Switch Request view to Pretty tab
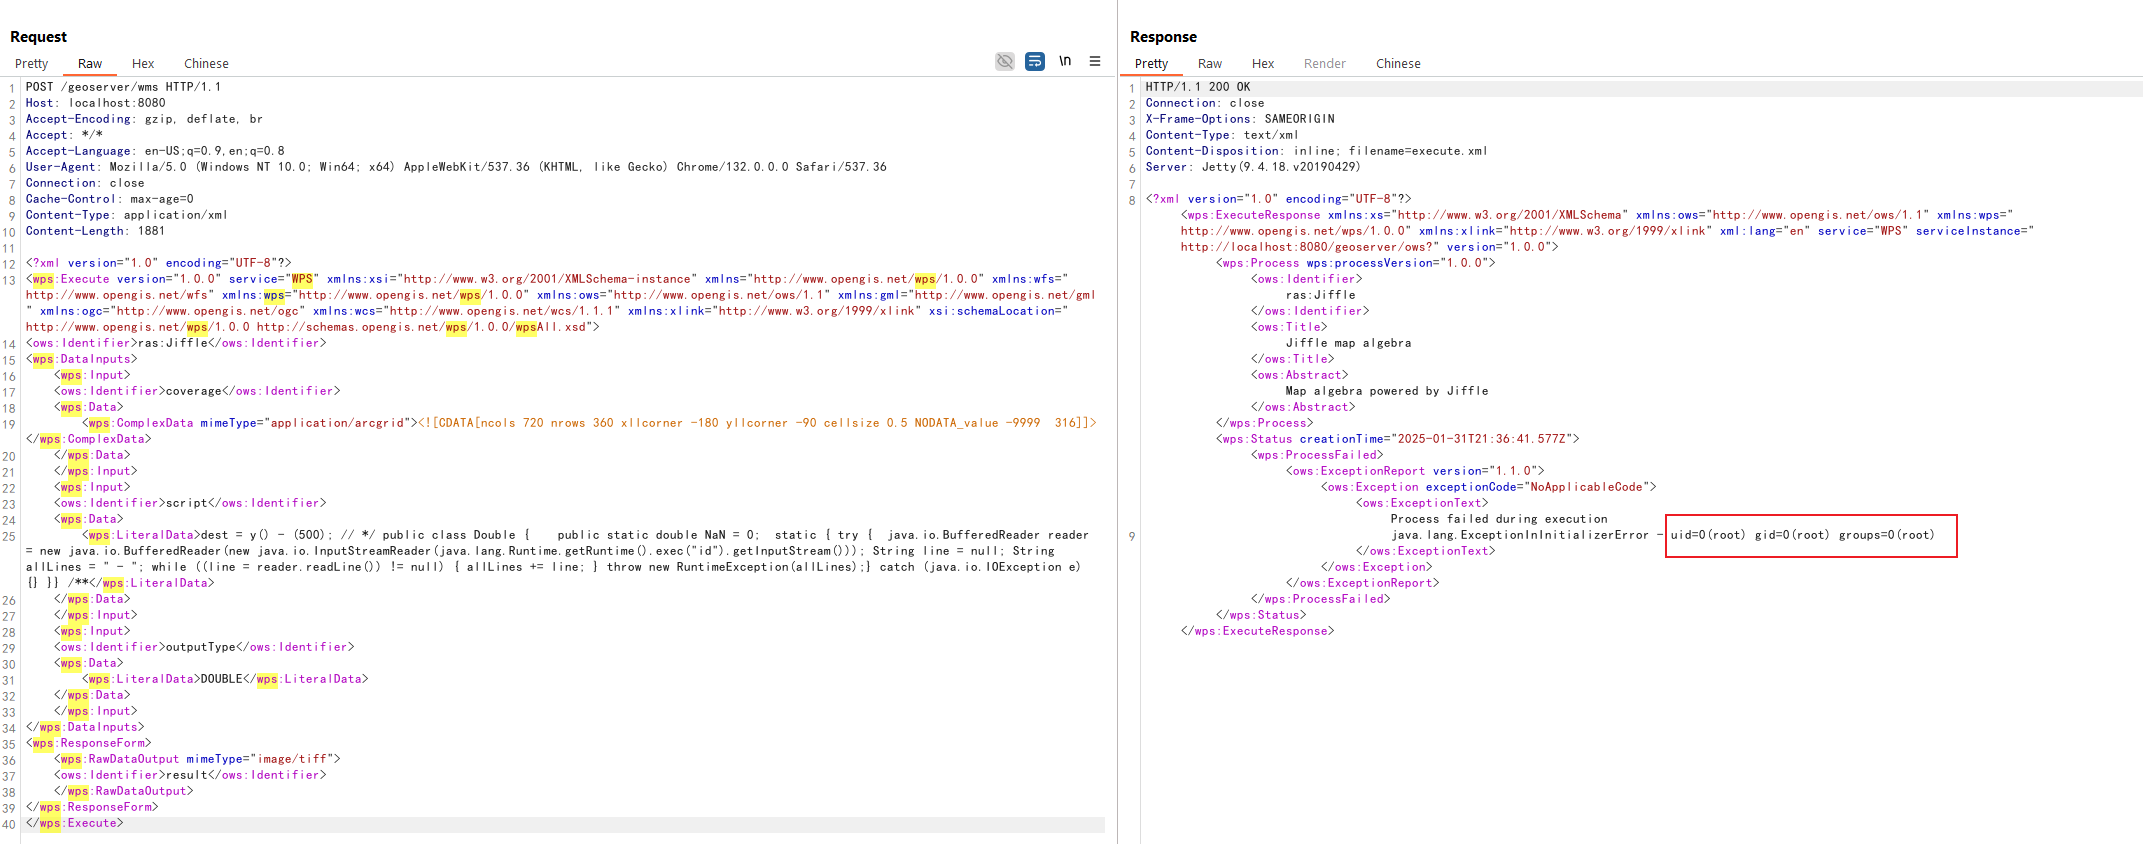The image size is (2143, 844). click(31, 63)
